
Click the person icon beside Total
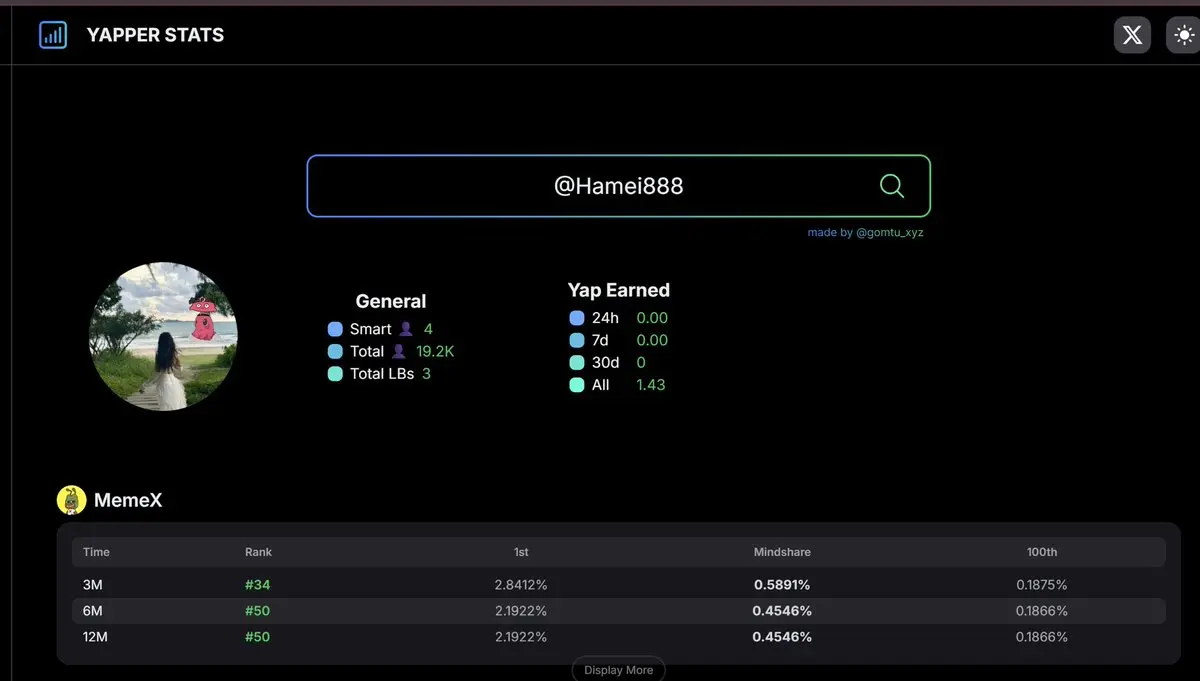tap(399, 351)
